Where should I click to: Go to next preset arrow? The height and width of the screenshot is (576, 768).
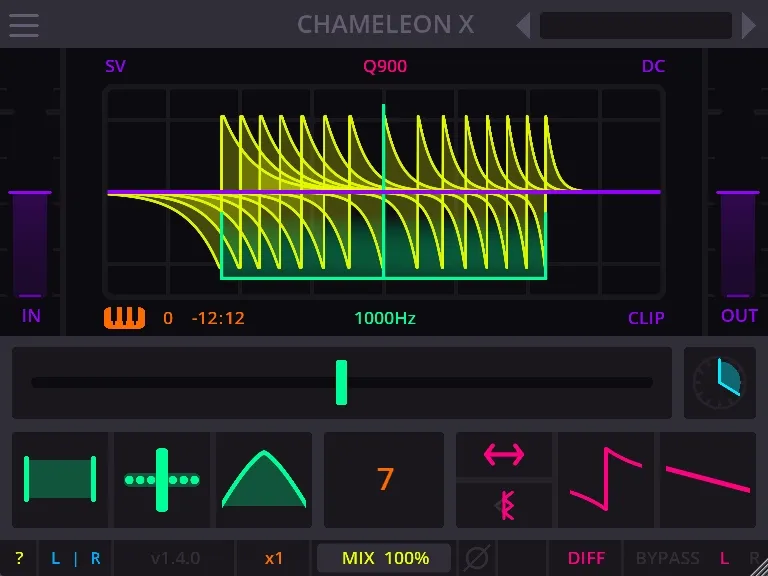[748, 25]
